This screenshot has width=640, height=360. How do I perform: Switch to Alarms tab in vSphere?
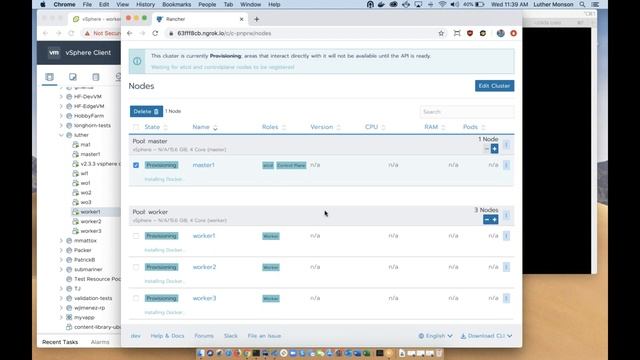click(100, 342)
